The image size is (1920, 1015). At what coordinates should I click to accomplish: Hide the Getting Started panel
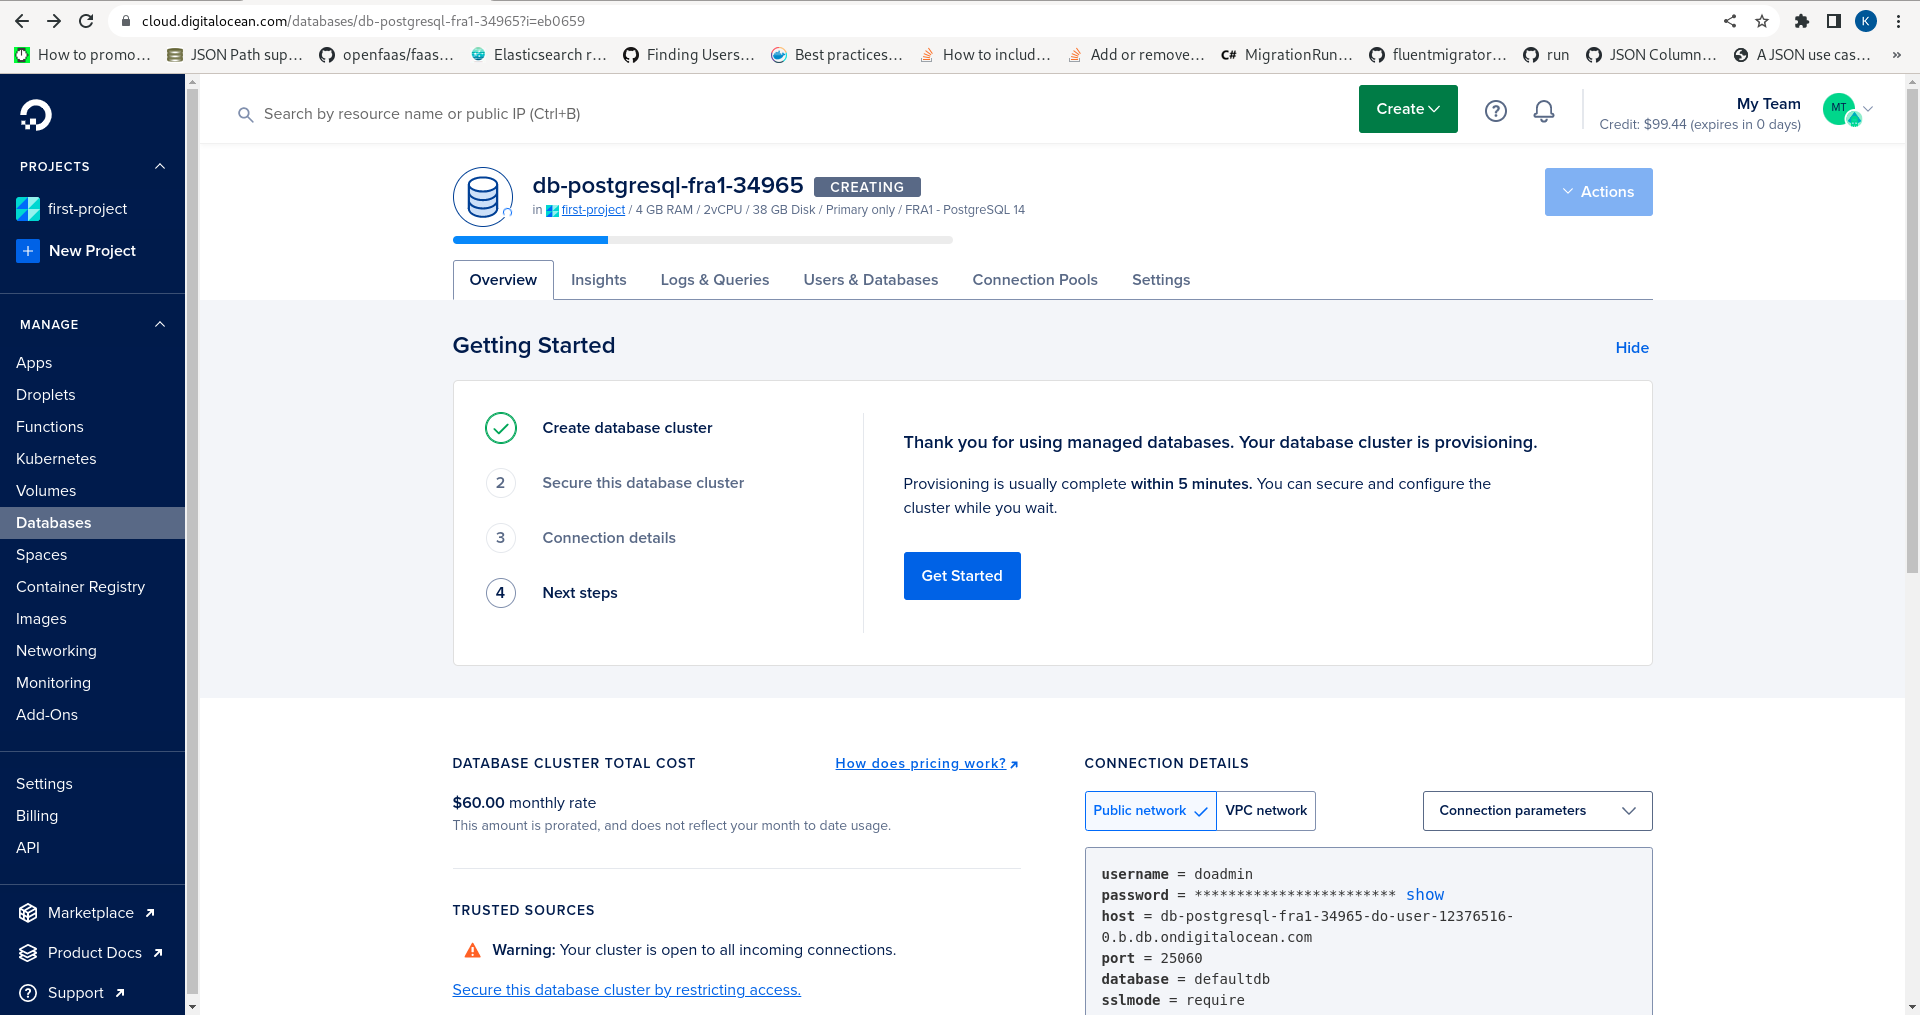click(x=1632, y=348)
